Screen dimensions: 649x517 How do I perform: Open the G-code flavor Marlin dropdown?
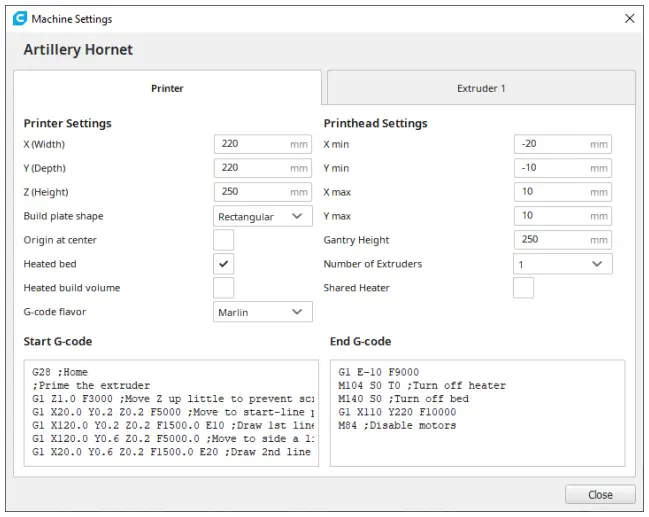coord(263,312)
